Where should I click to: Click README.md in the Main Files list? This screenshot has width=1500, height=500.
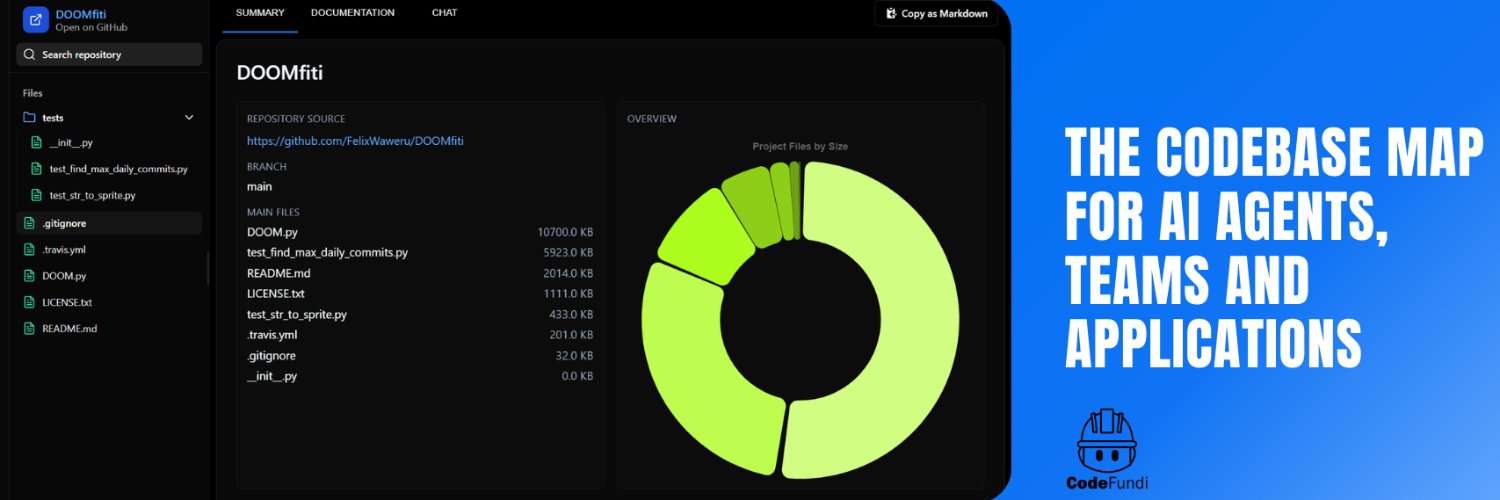coord(278,273)
